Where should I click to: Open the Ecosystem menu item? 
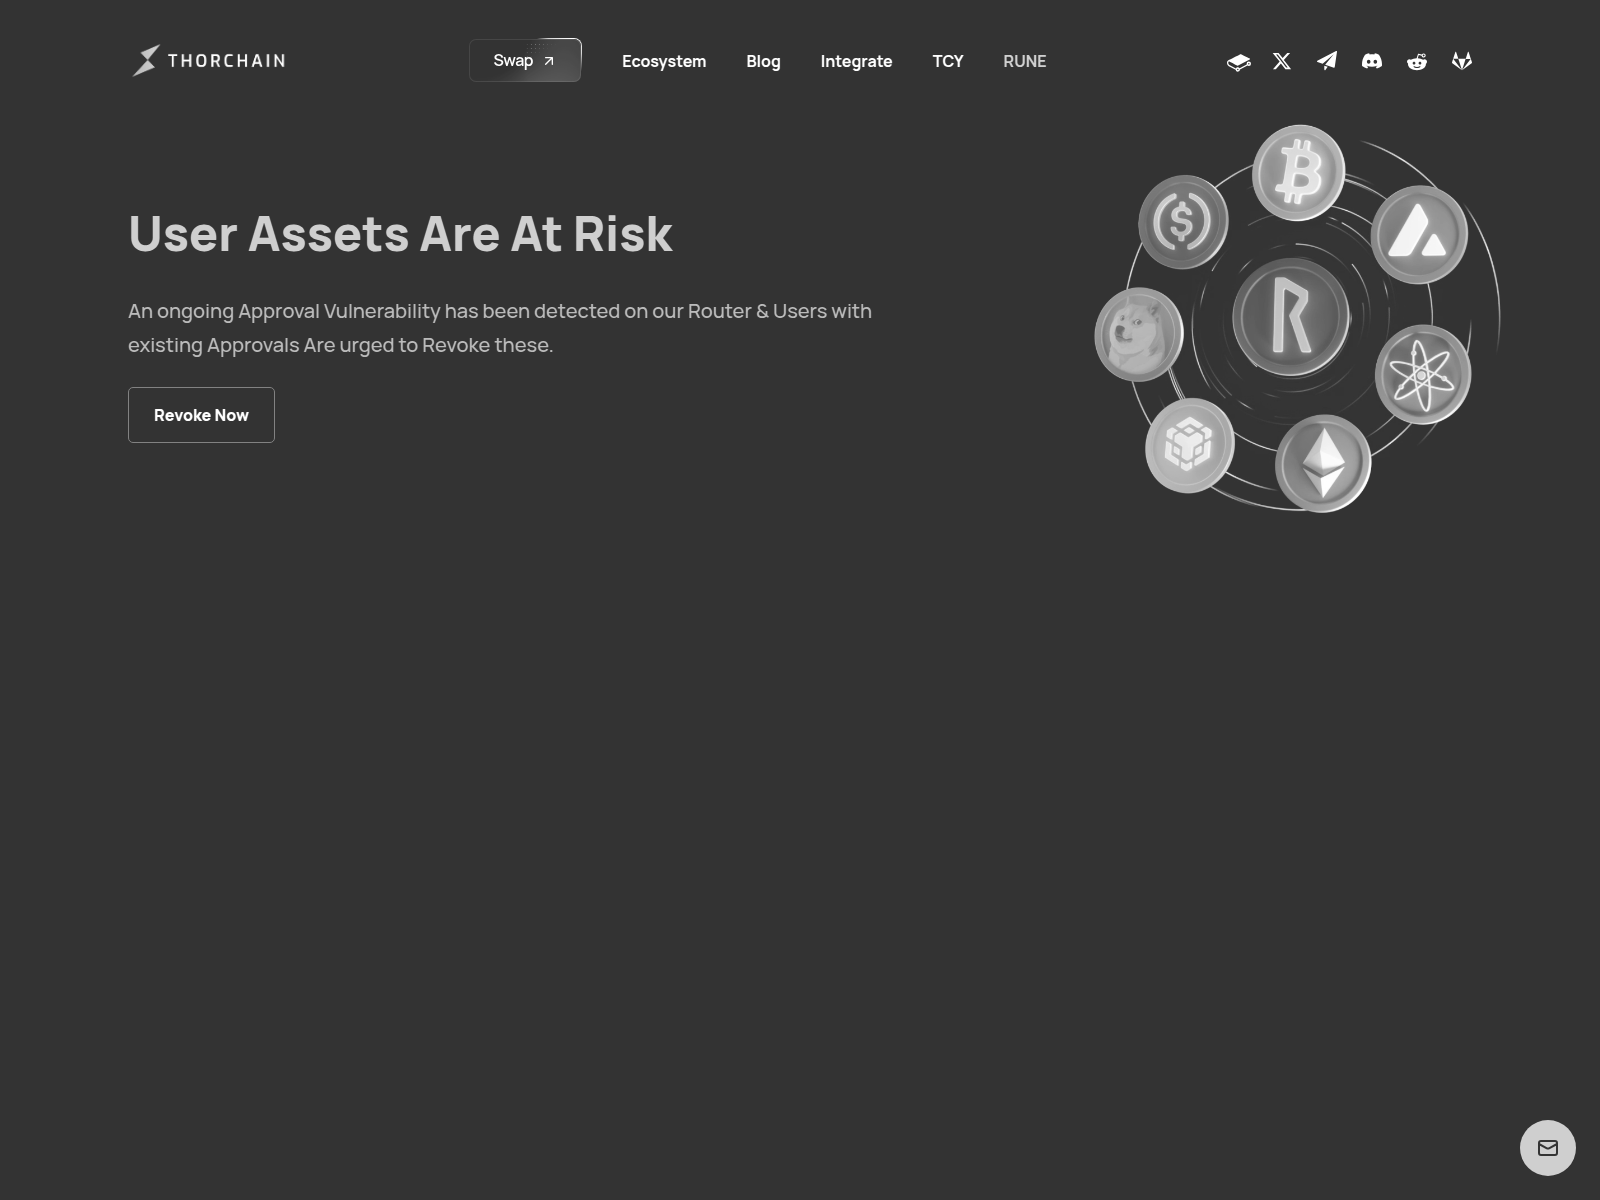[664, 61]
